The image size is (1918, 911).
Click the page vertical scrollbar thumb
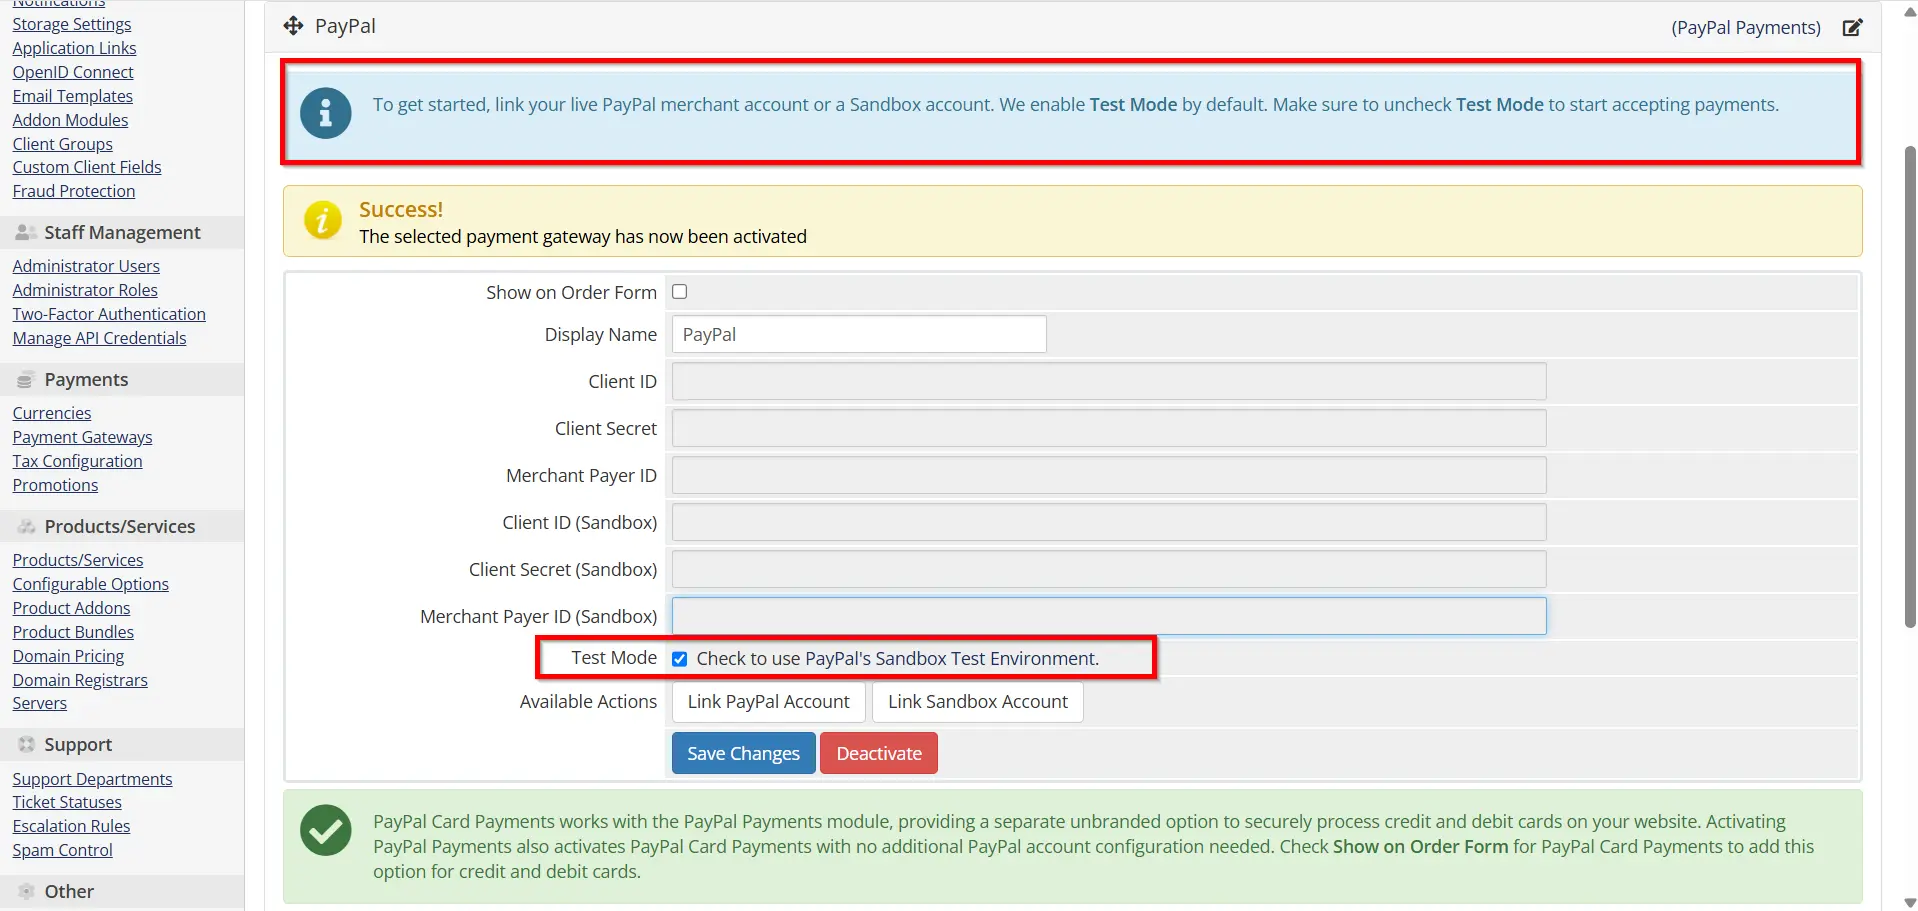click(x=1909, y=387)
